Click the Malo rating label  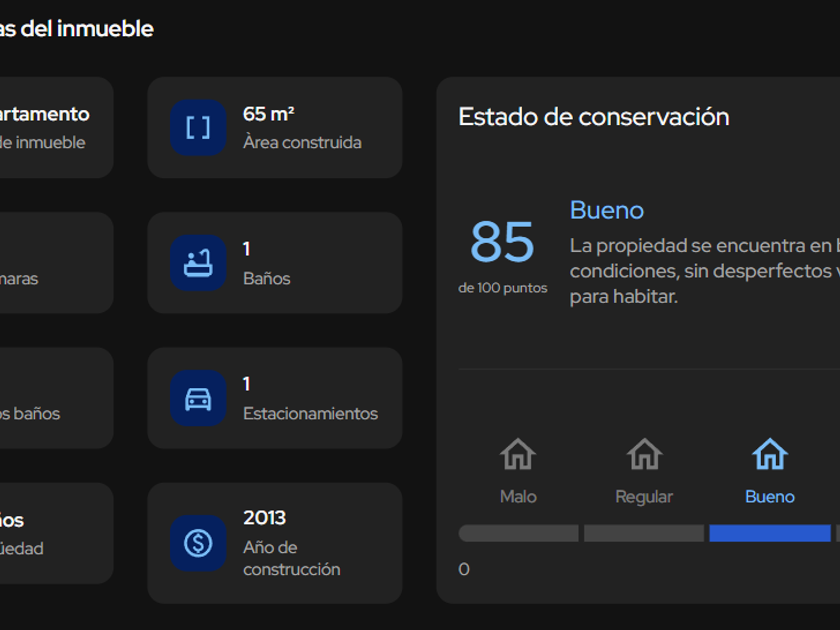[518, 497]
